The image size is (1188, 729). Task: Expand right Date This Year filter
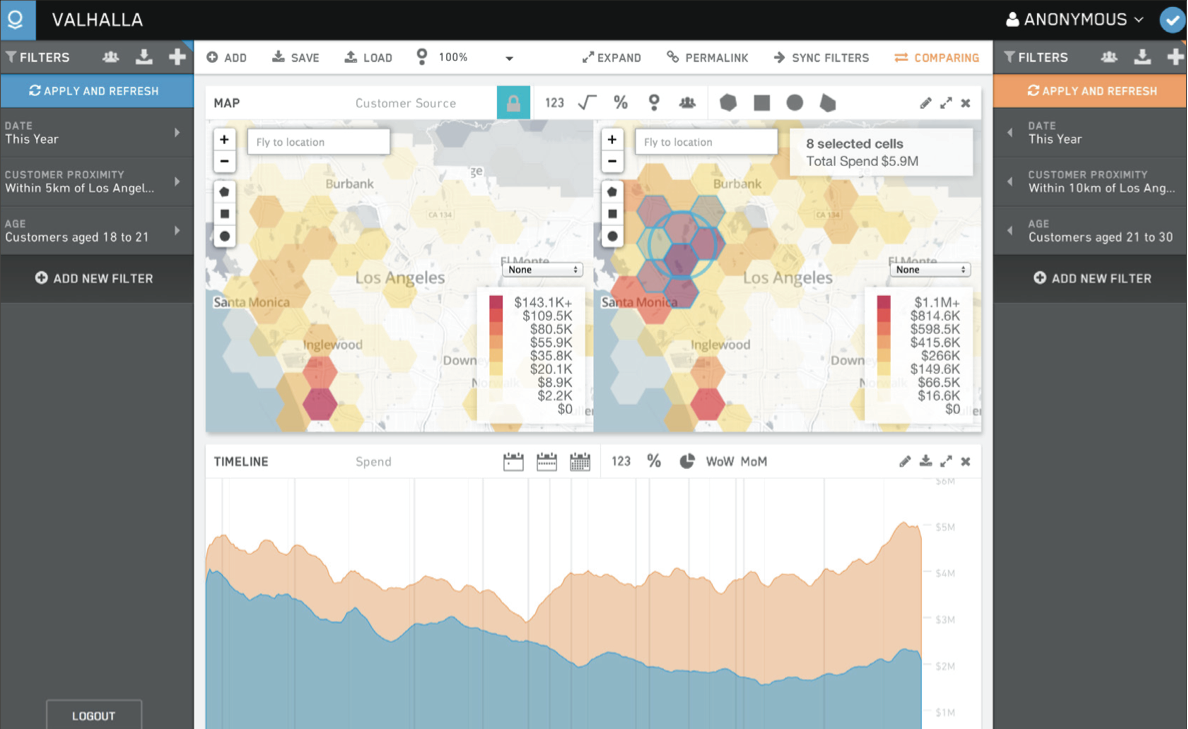pos(1090,133)
